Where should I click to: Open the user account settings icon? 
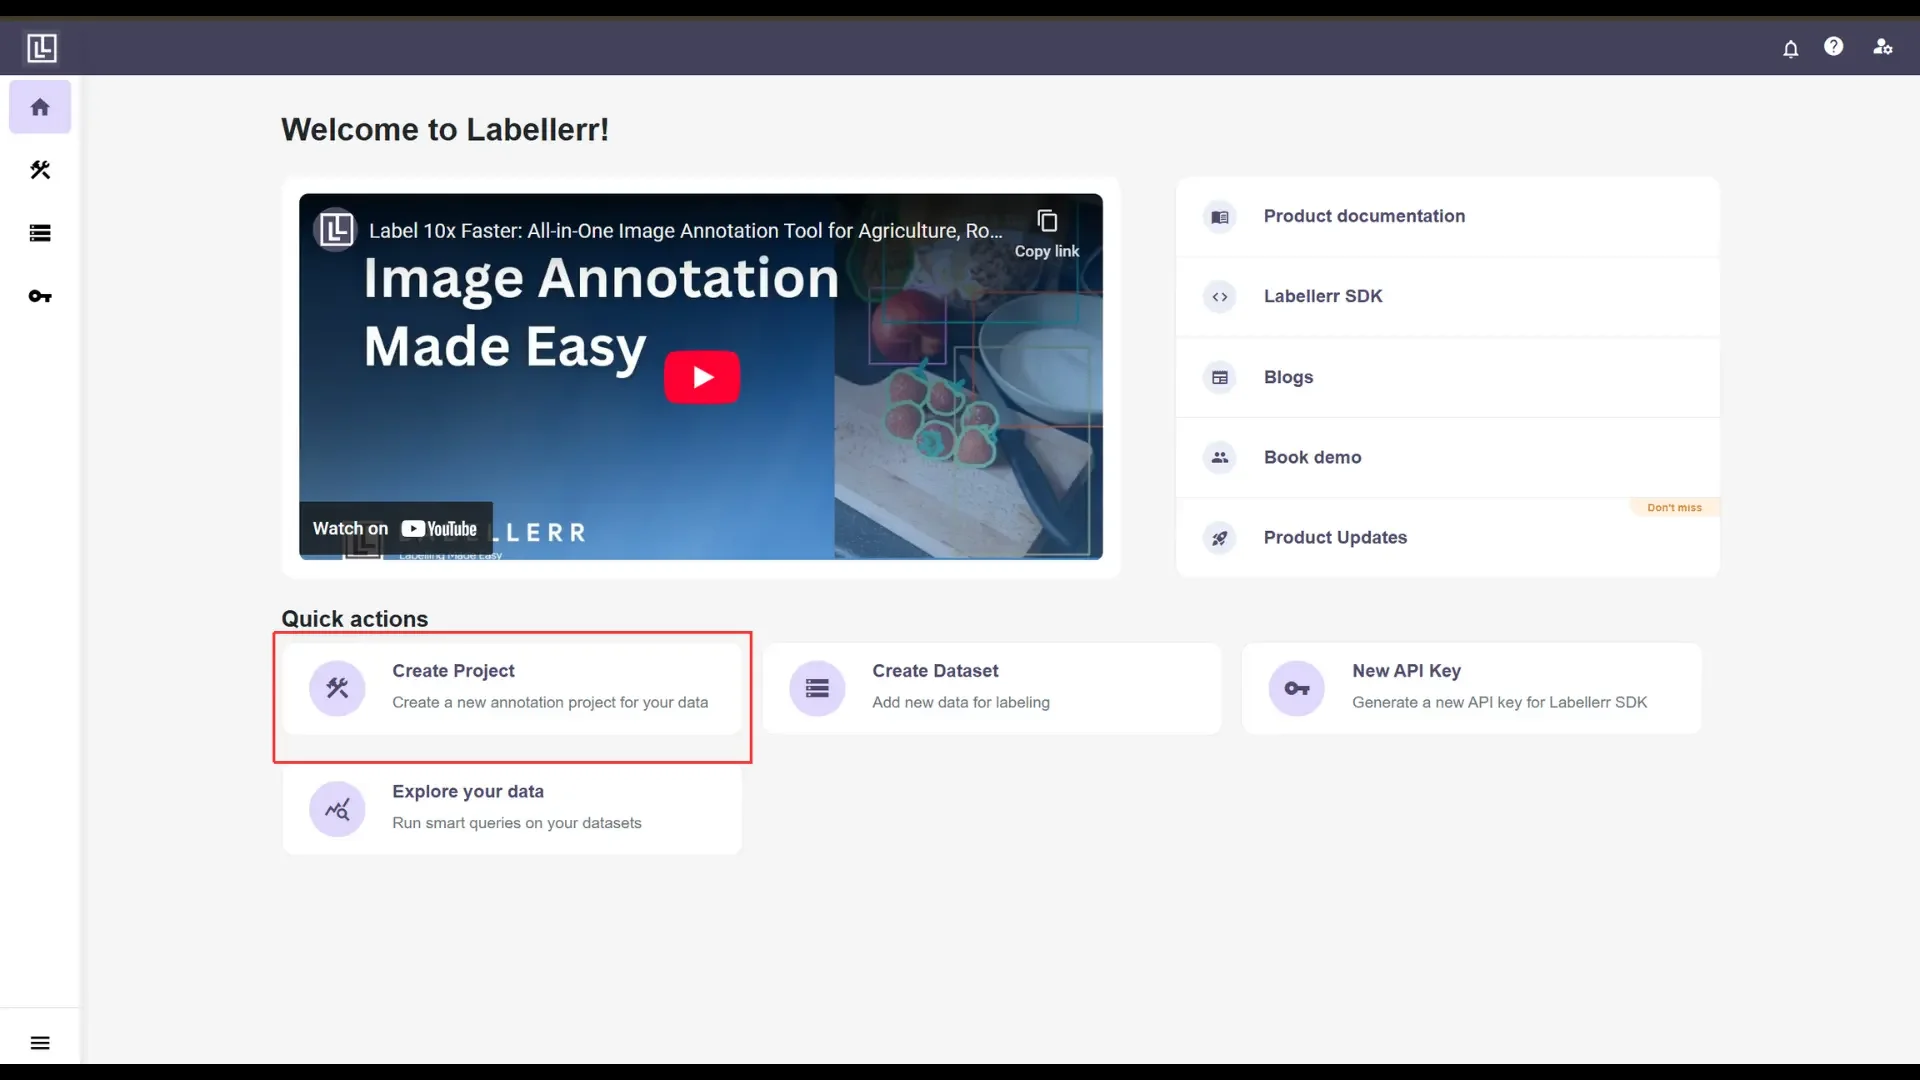pos(1882,47)
